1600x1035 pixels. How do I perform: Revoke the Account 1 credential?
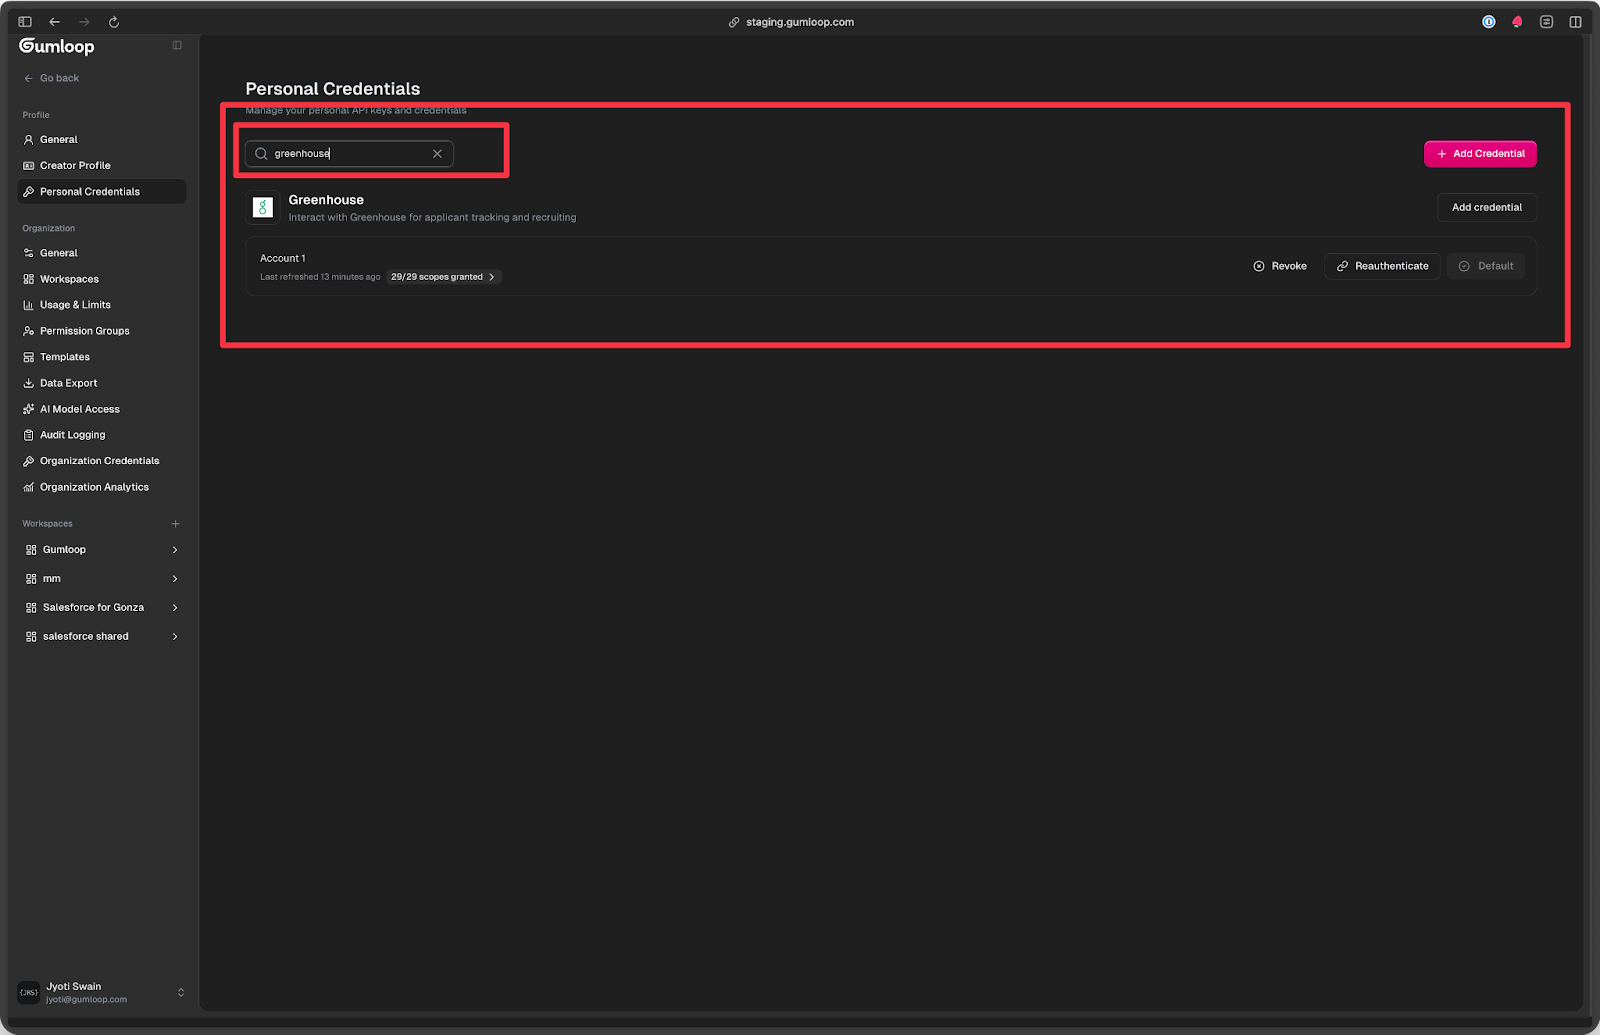pyautogui.click(x=1280, y=266)
